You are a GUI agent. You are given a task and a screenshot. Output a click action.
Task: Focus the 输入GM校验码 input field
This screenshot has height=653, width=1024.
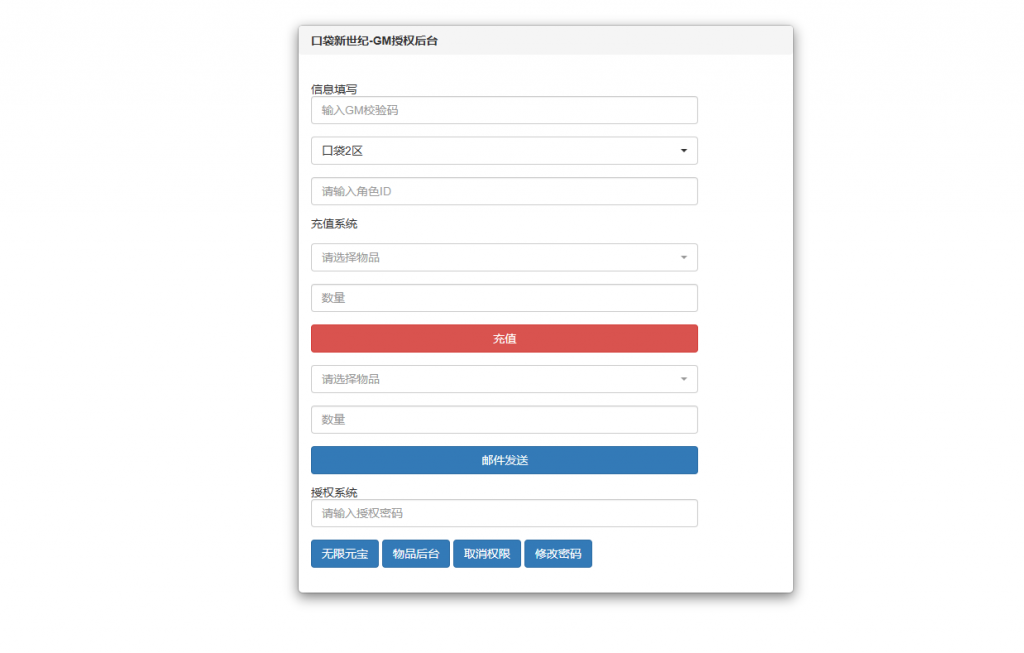pyautogui.click(x=503, y=110)
